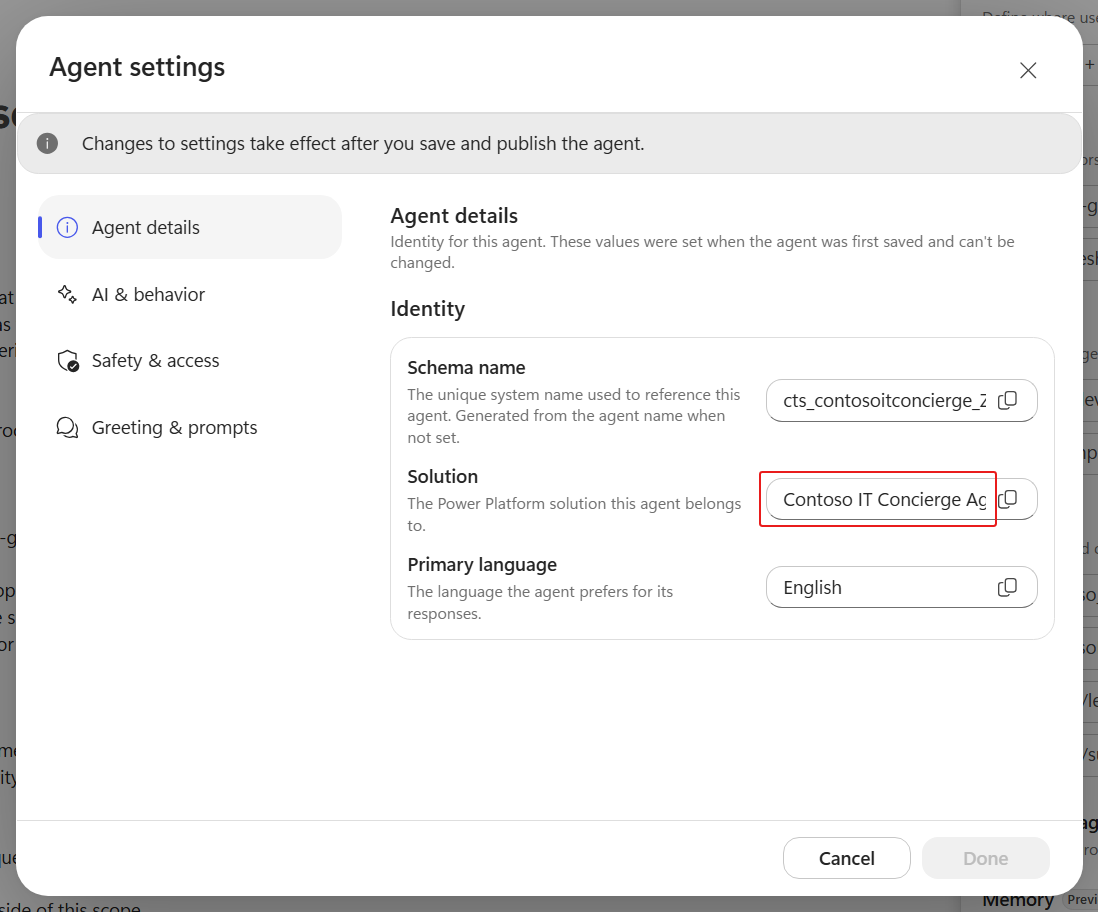Click the info icon in settings banner

pos(47,144)
